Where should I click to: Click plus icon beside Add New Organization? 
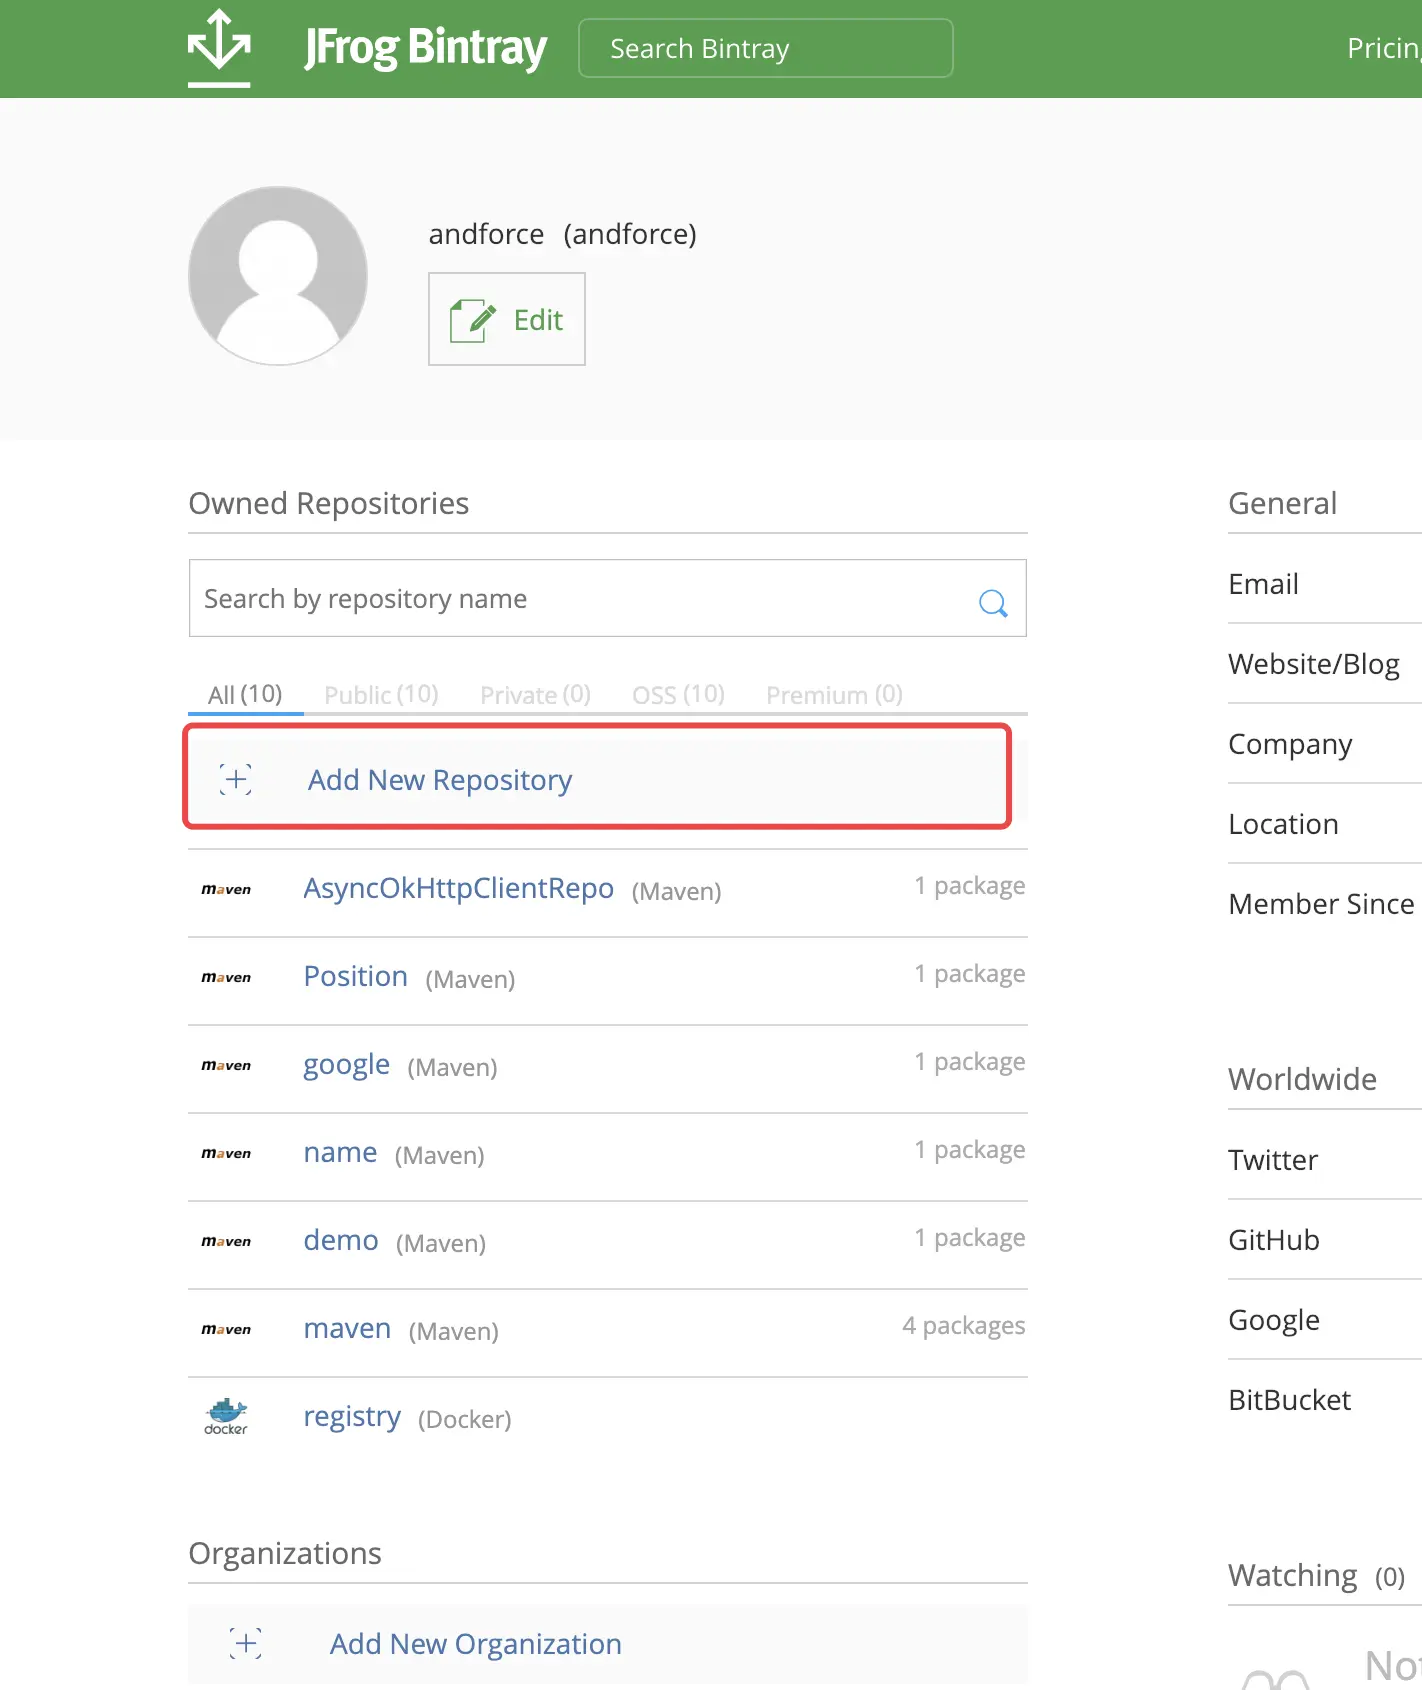click(x=246, y=1643)
